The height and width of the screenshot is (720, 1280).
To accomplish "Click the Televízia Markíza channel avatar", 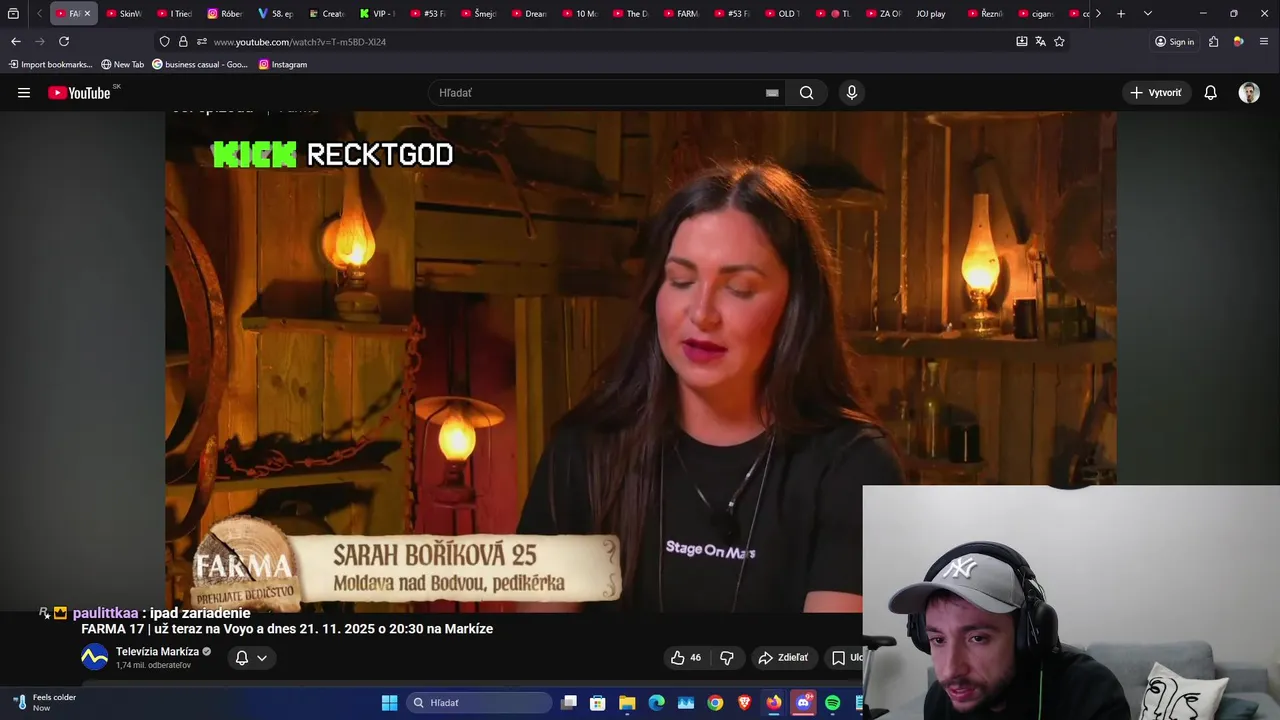I will [95, 658].
